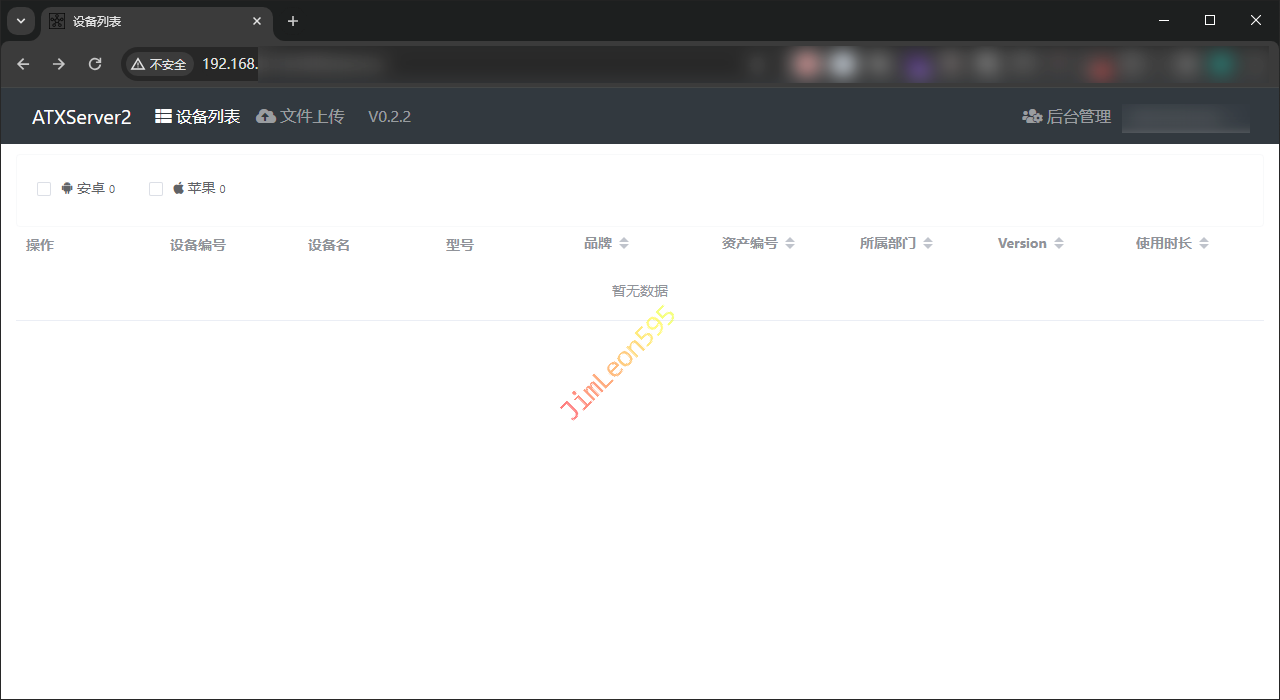The image size is (1280, 700).
Task: Click the browser forward arrow
Action: (x=59, y=64)
